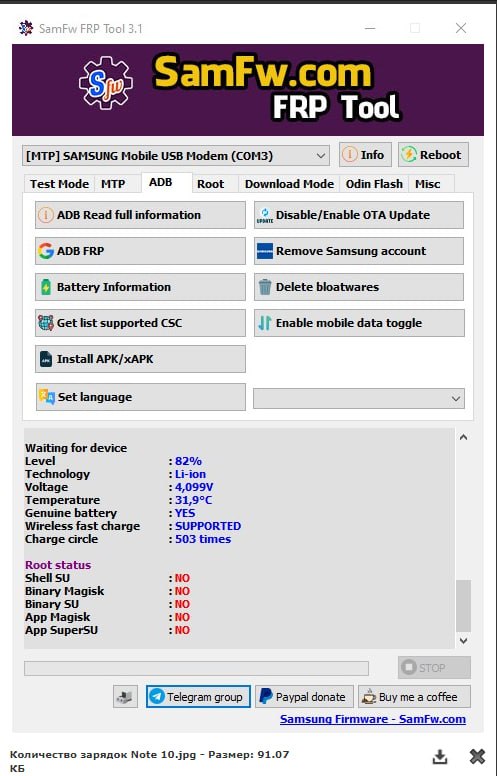The width and height of the screenshot is (497, 776).
Task: Click the log scrollbar down arrow
Action: pos(463,640)
